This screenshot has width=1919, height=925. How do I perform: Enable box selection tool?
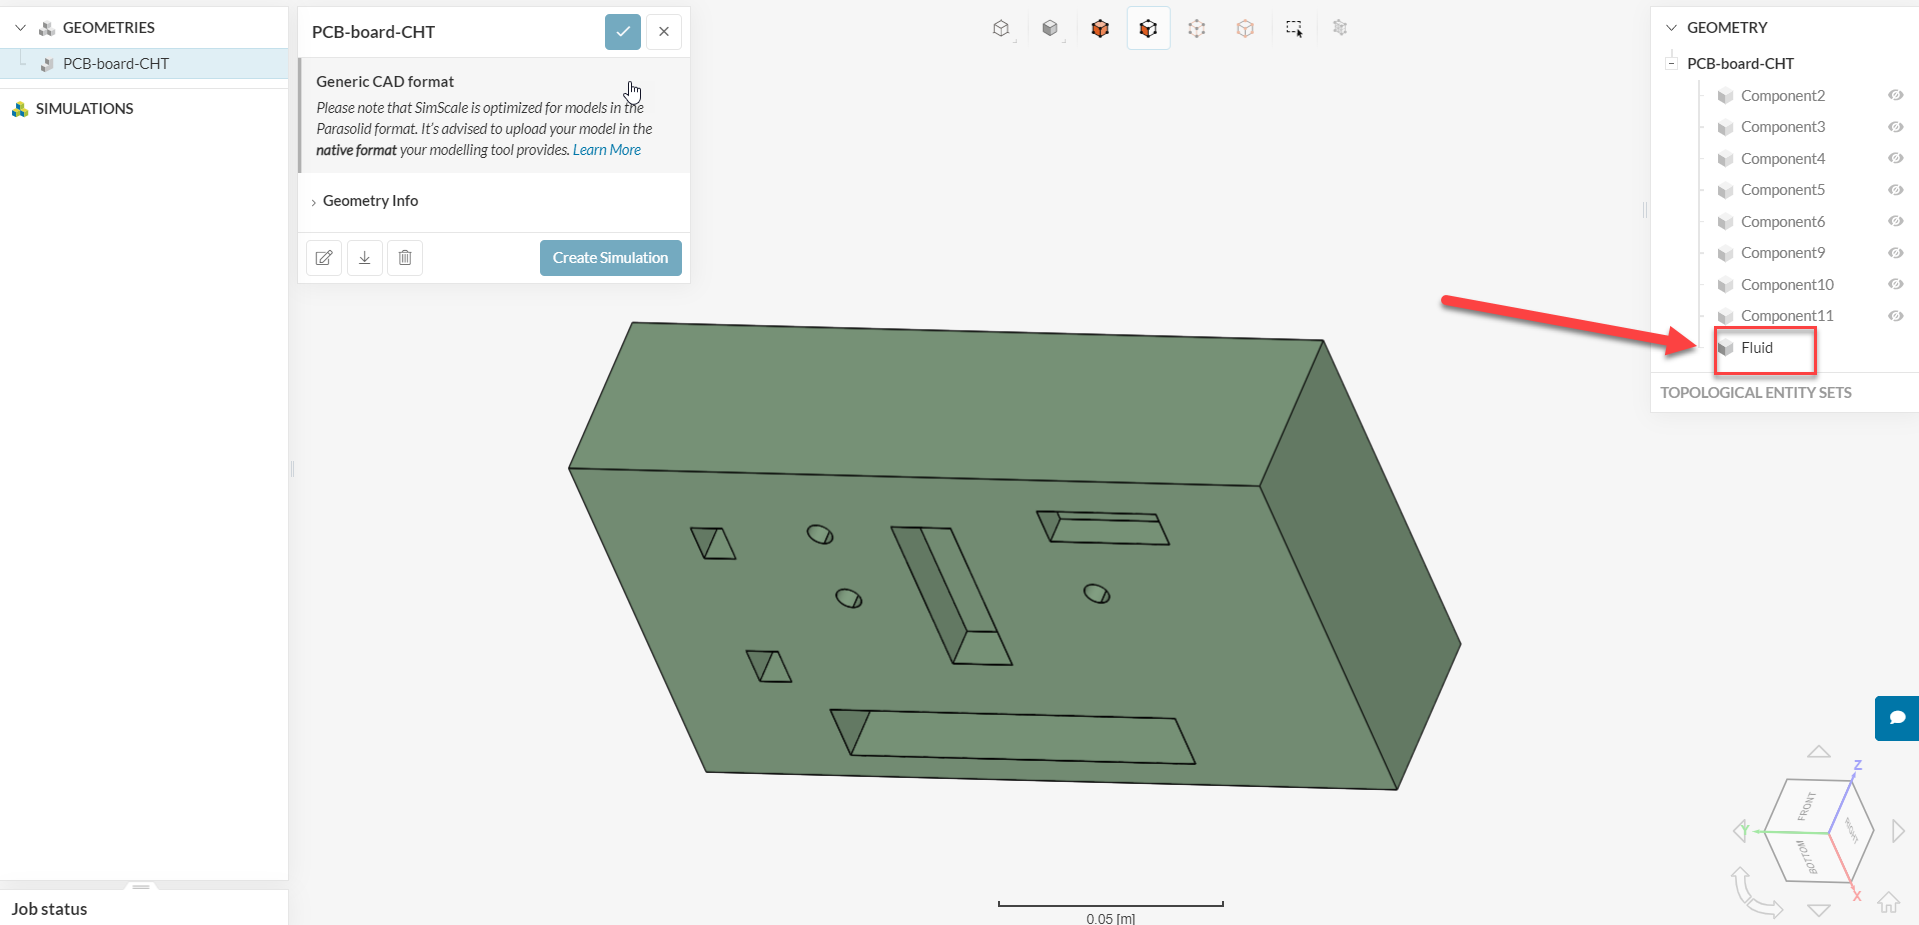1294,29
